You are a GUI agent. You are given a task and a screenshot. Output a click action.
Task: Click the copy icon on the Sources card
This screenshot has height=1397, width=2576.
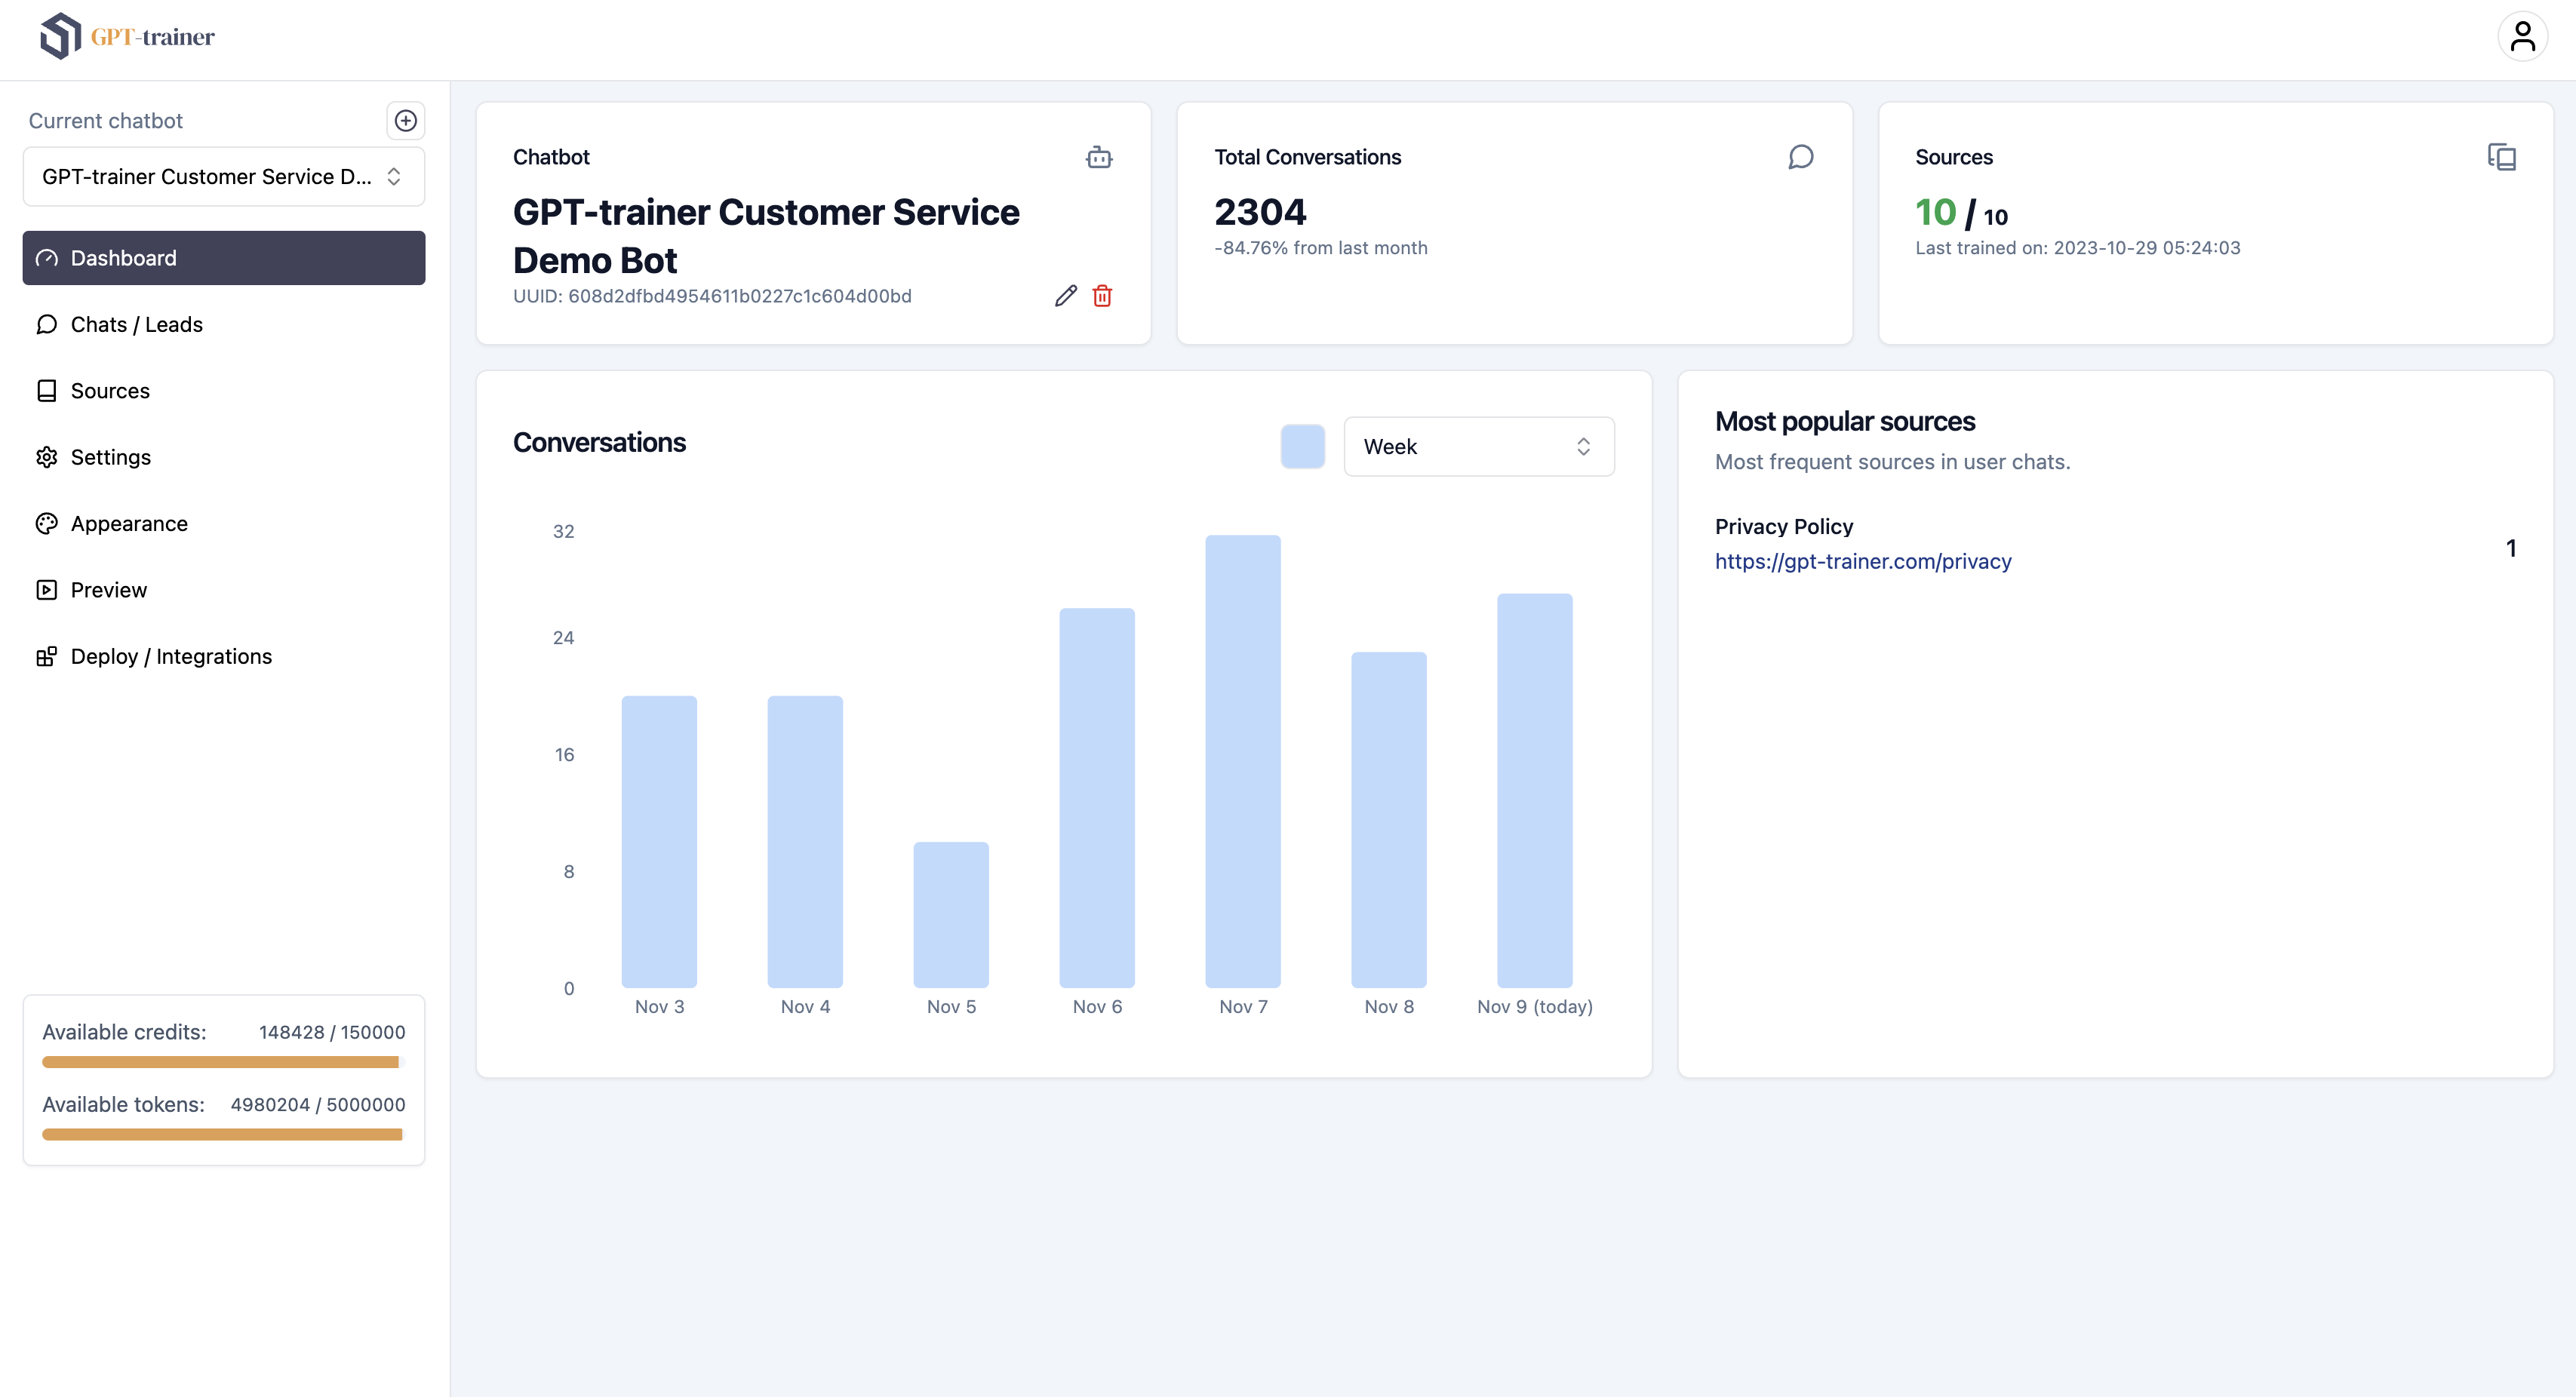(2501, 157)
